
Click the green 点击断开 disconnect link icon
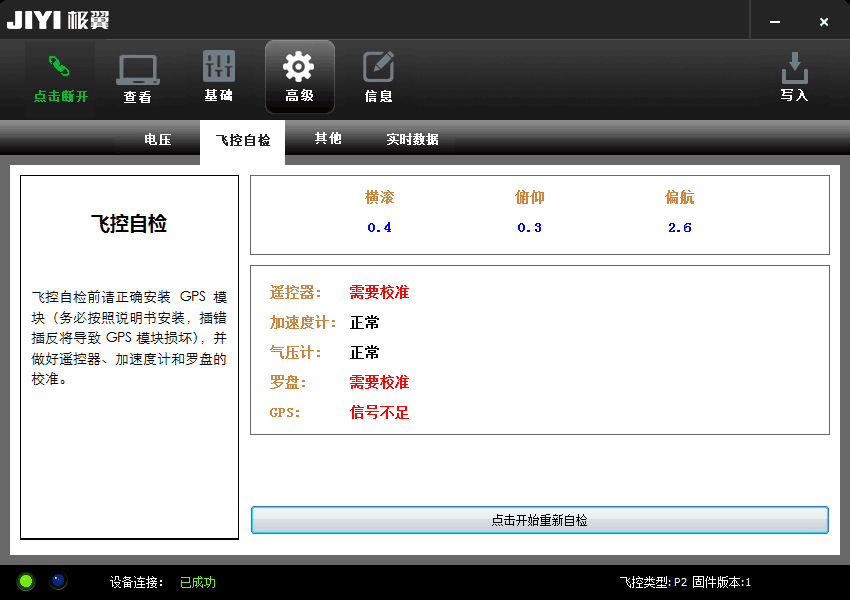60,67
